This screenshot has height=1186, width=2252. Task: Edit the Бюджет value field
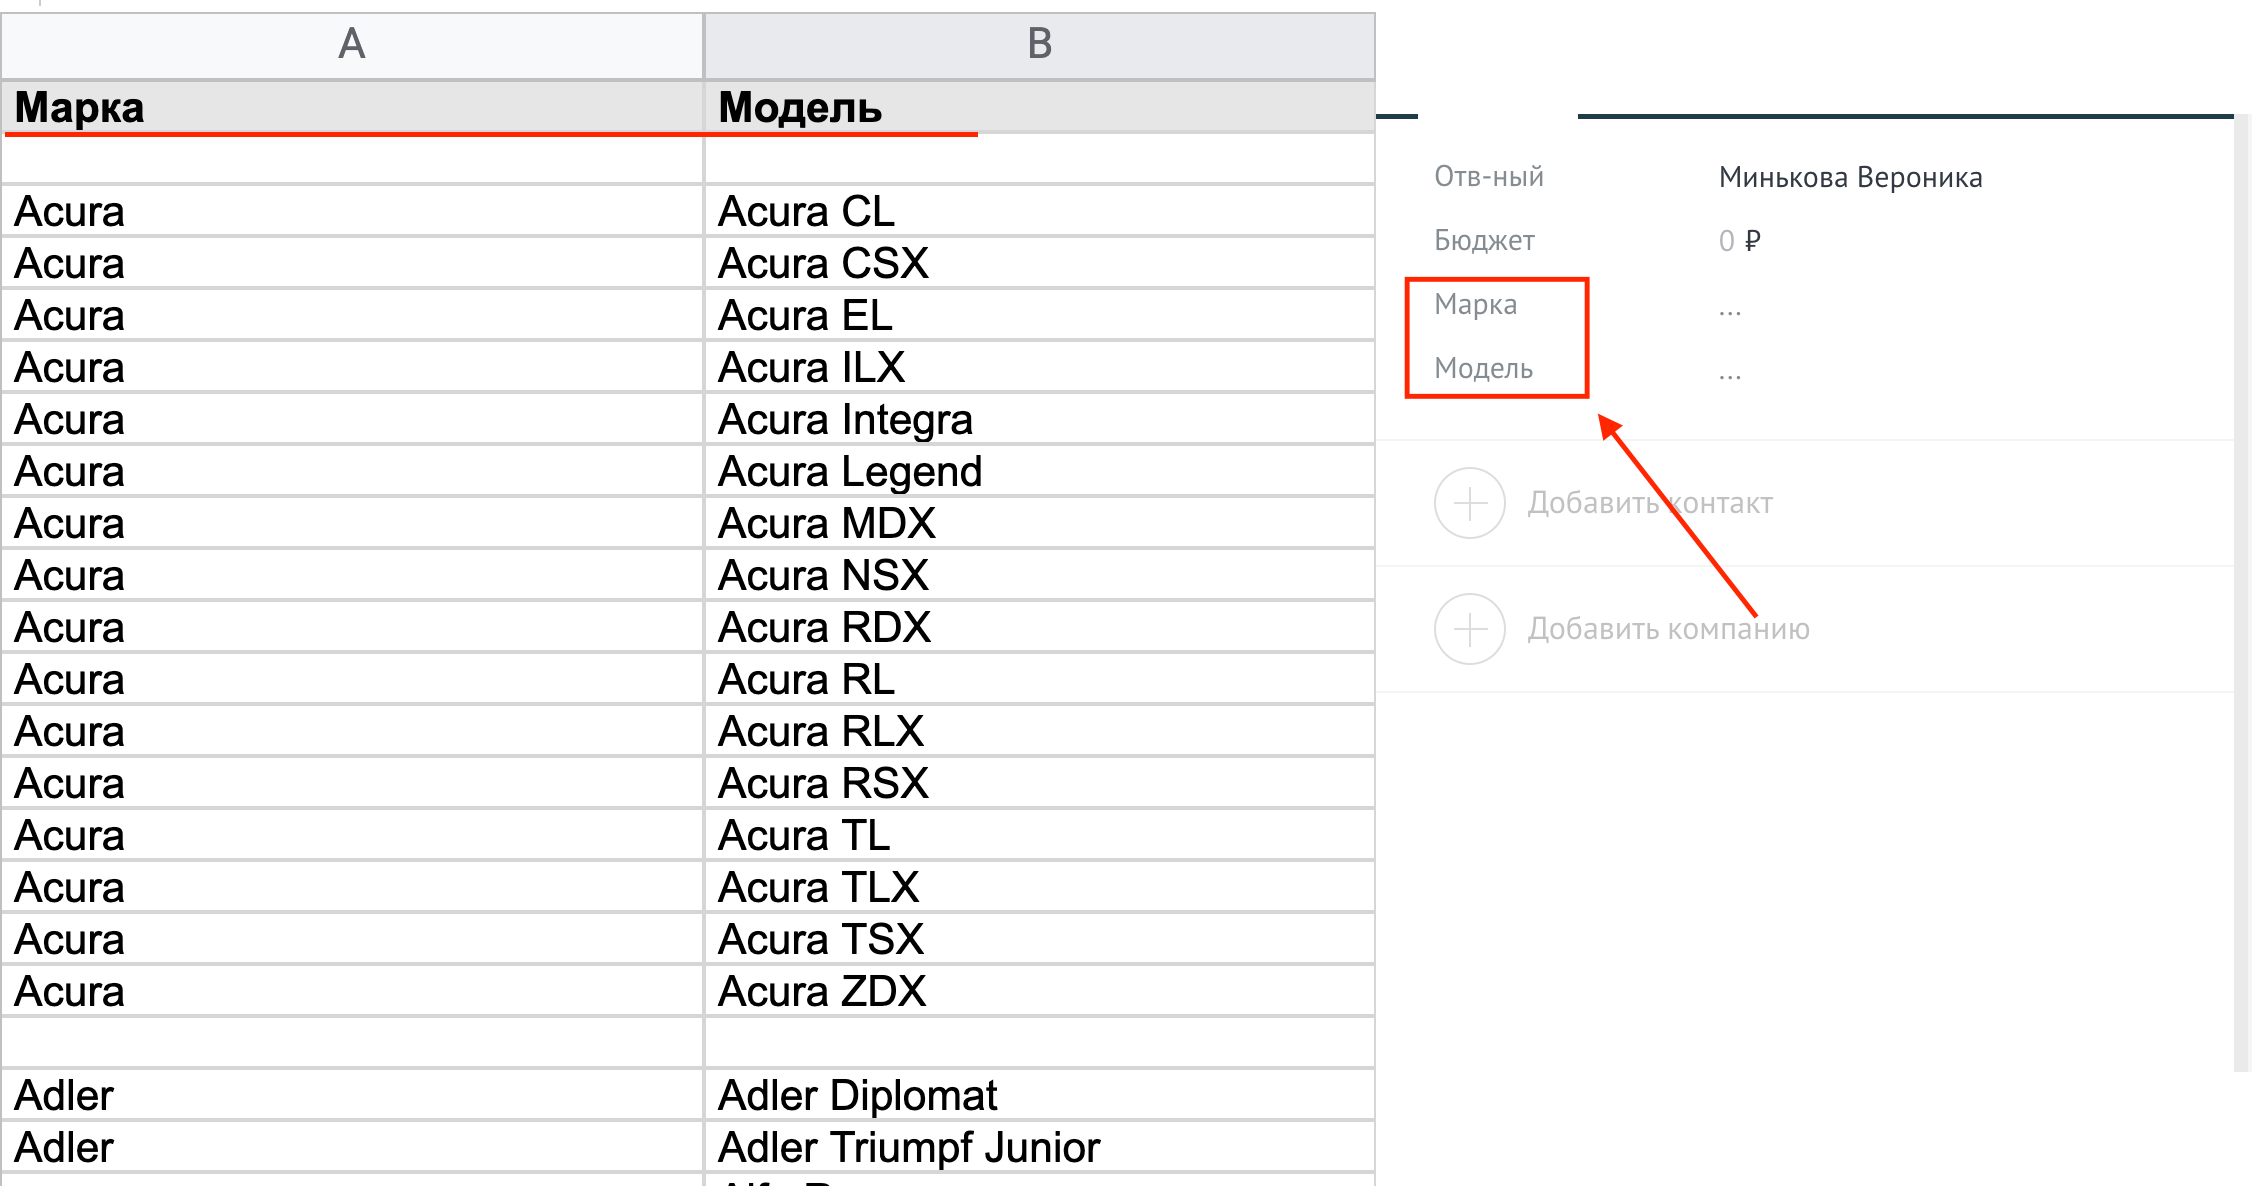[x=1739, y=241]
